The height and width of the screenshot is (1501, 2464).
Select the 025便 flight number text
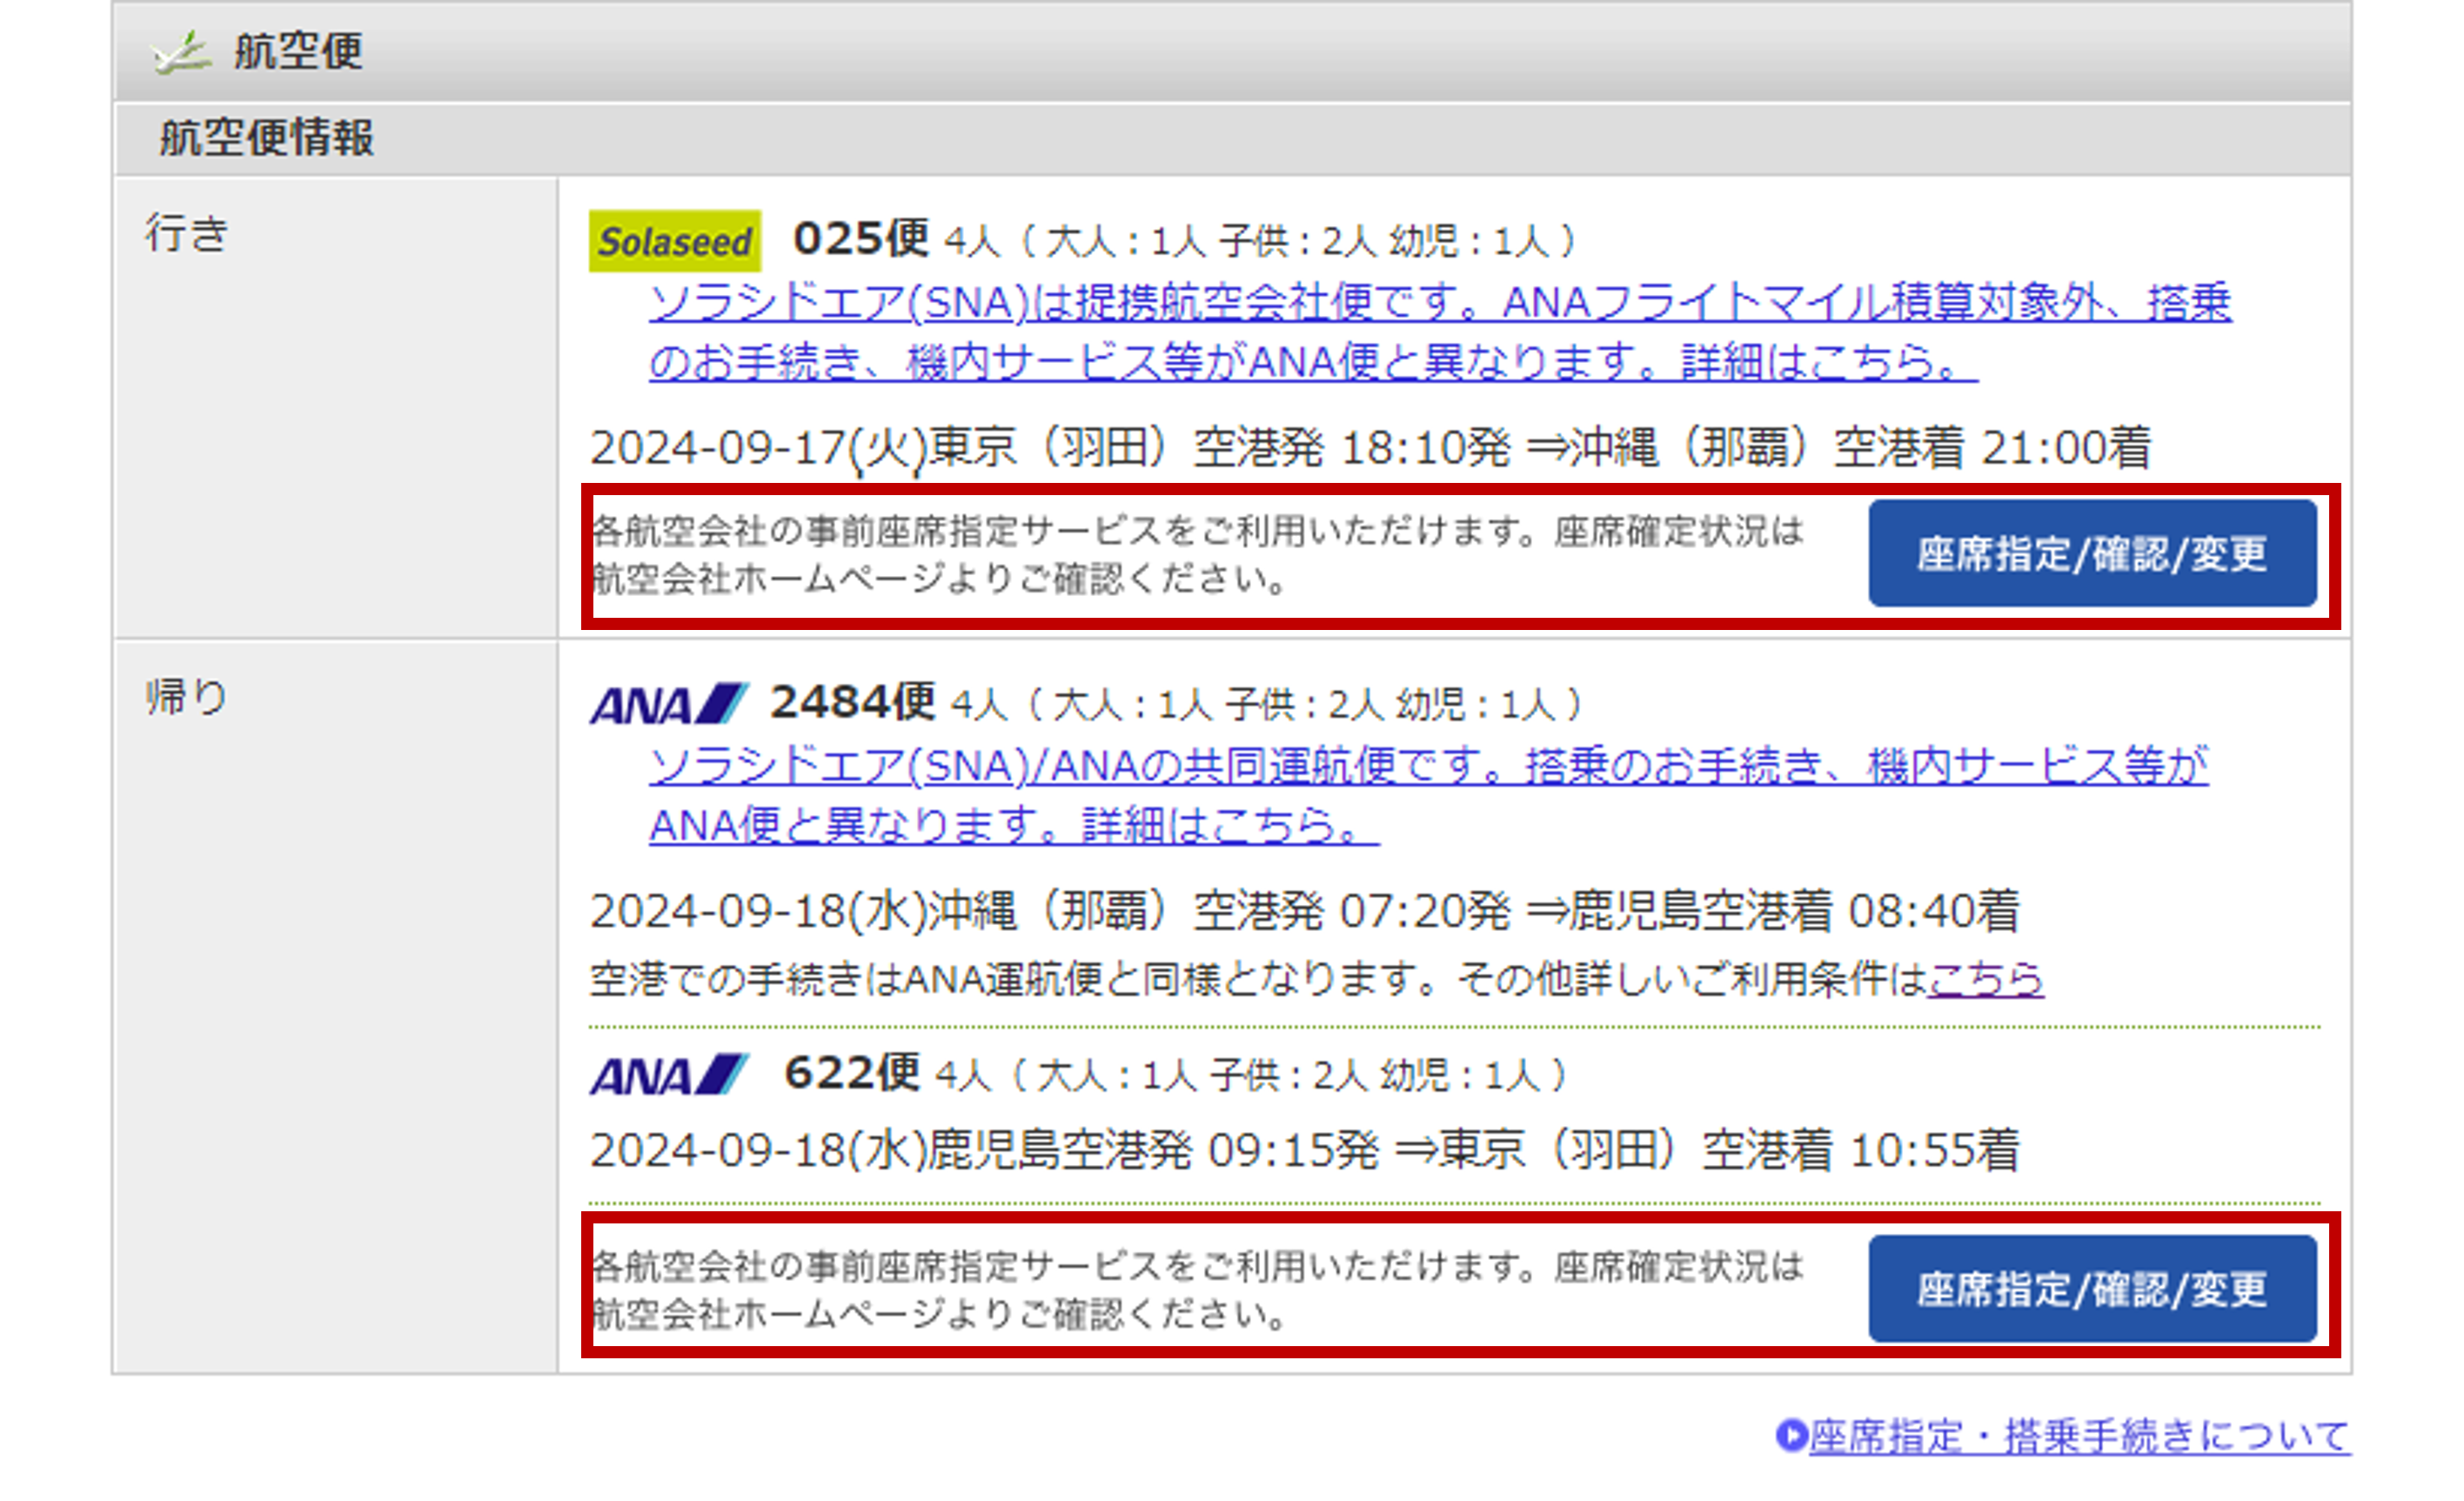pyautogui.click(x=860, y=239)
